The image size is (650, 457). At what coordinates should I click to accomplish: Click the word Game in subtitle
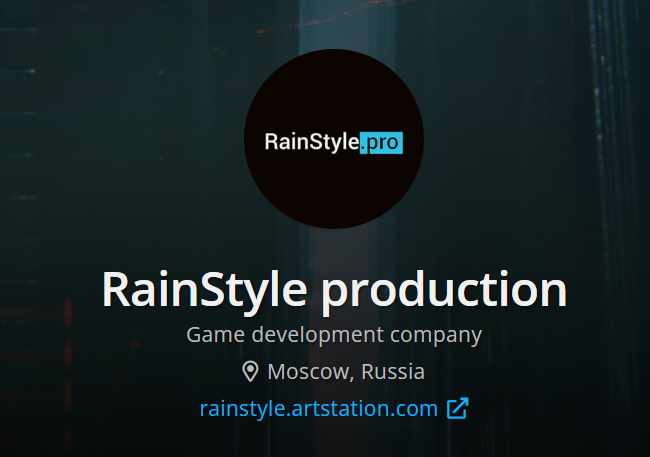click(x=216, y=334)
